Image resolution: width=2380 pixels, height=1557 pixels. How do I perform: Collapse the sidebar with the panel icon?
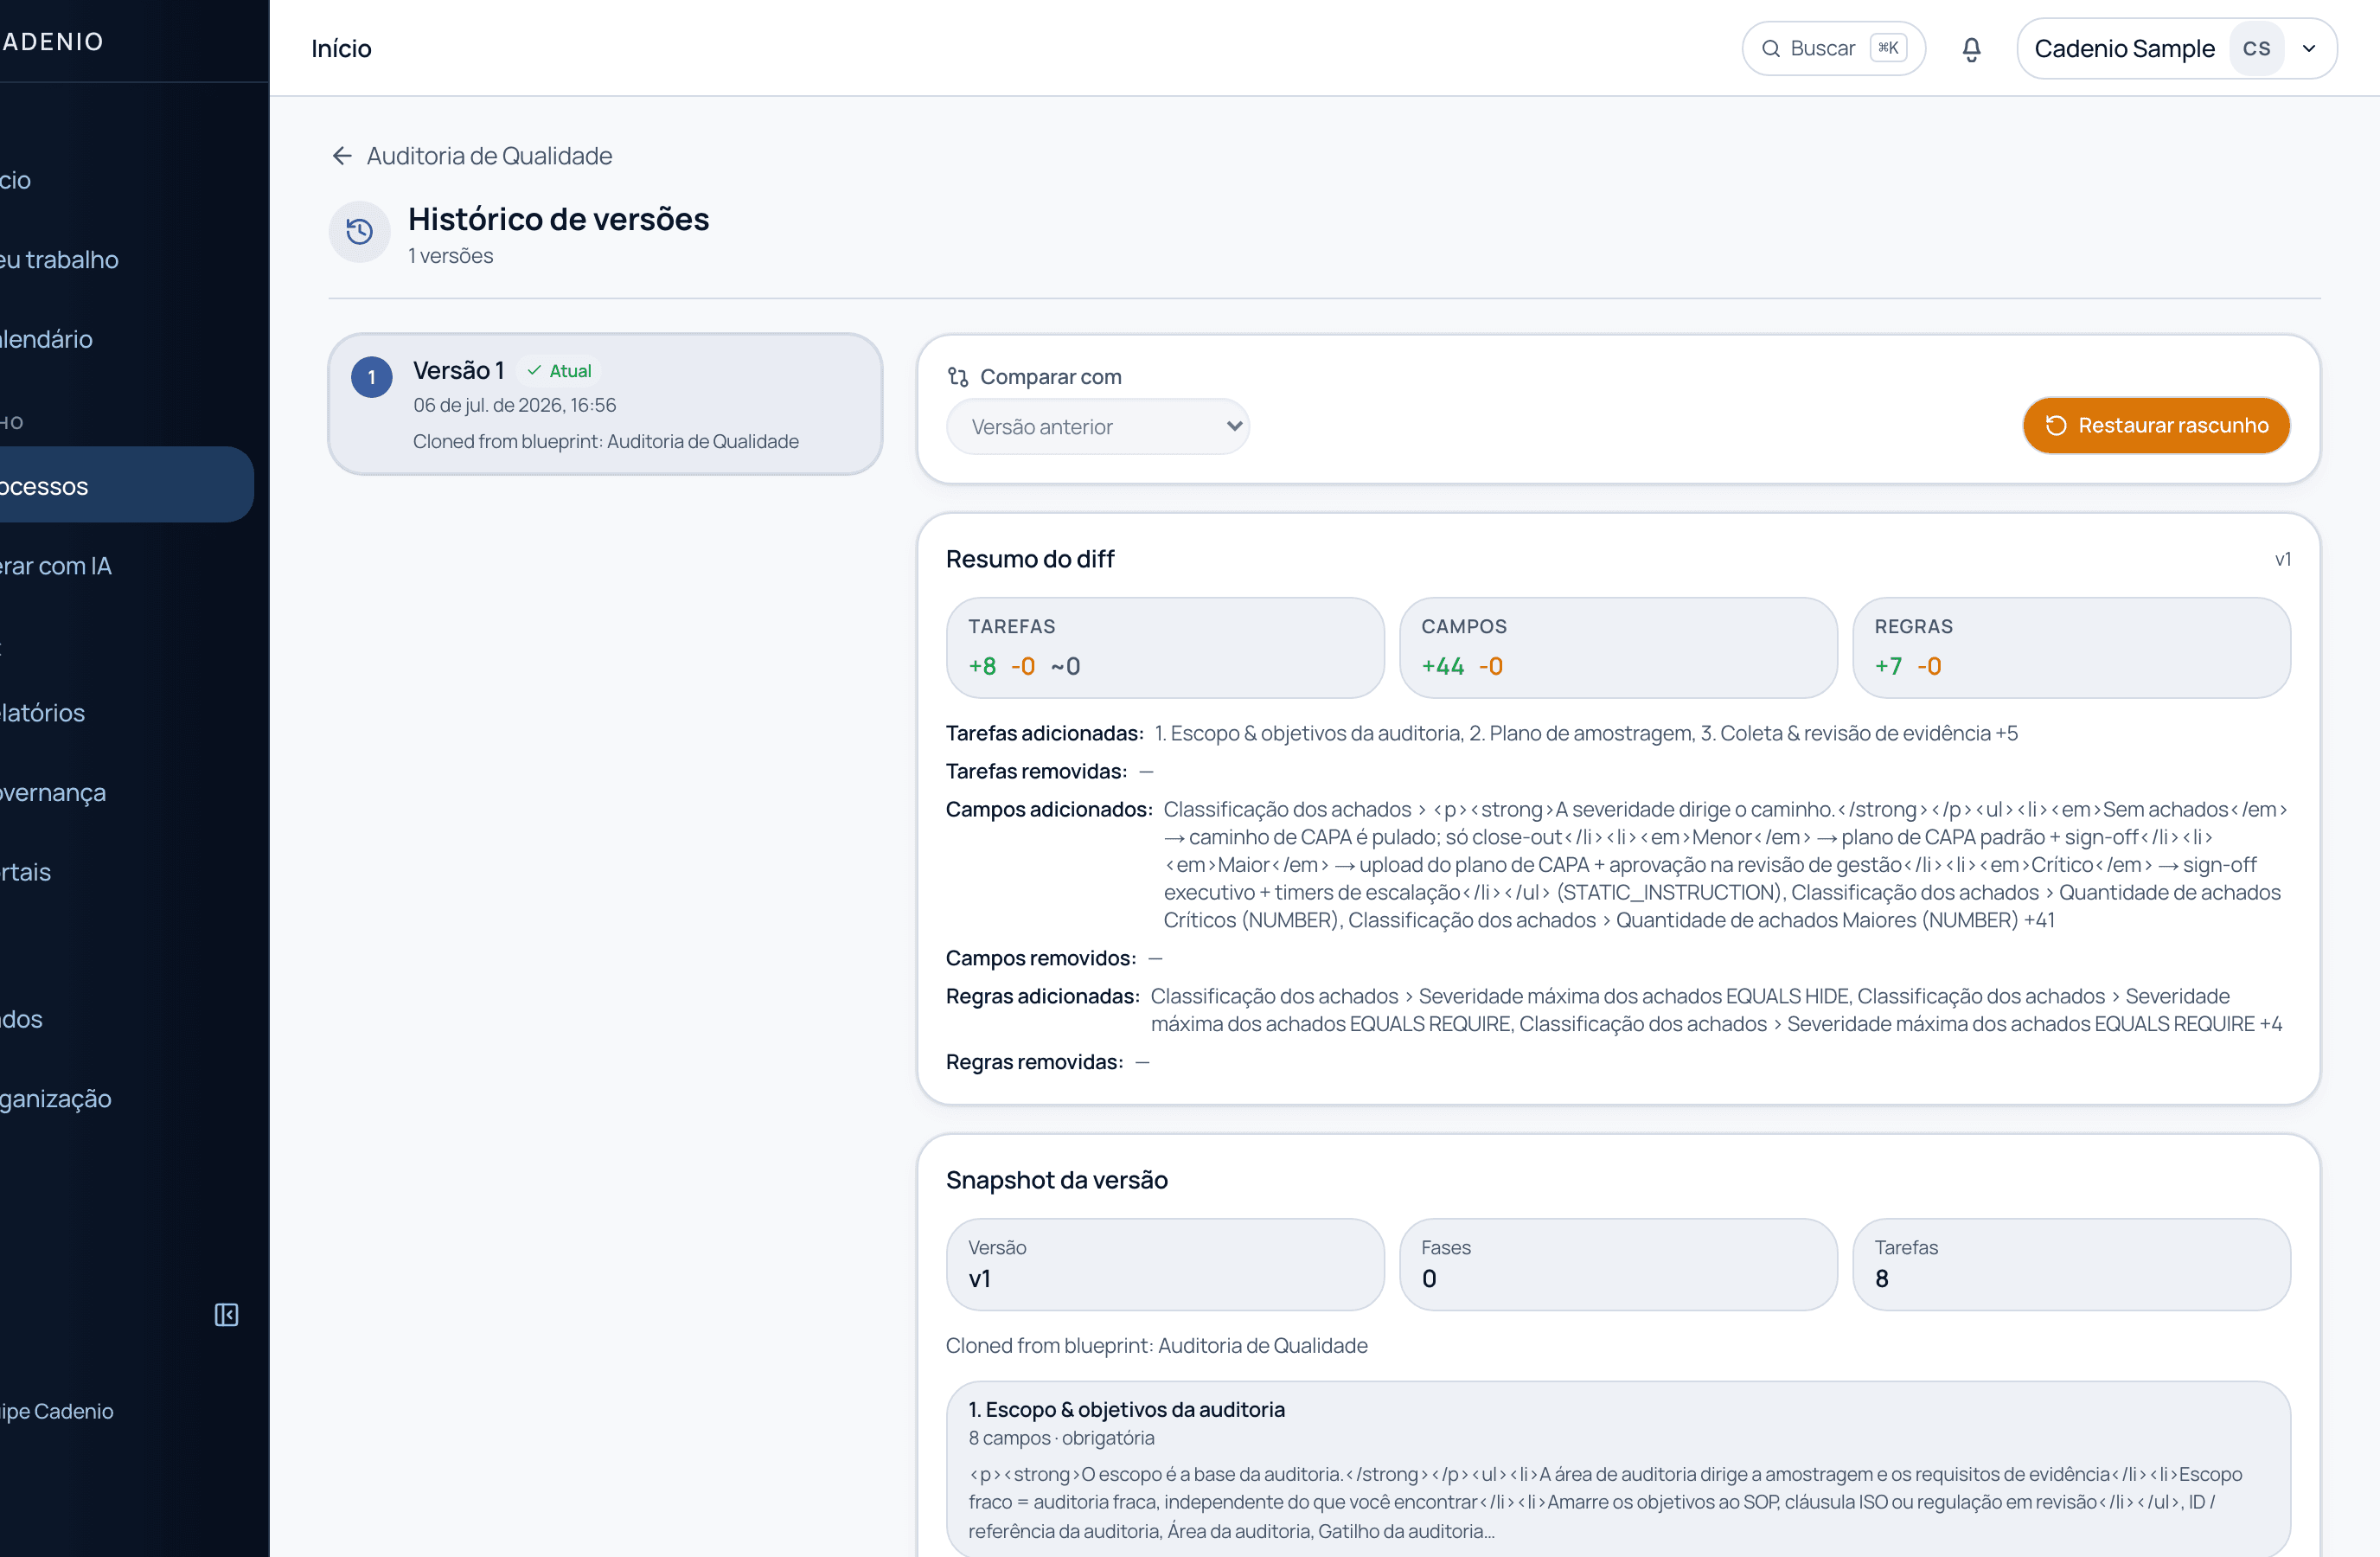227,1314
